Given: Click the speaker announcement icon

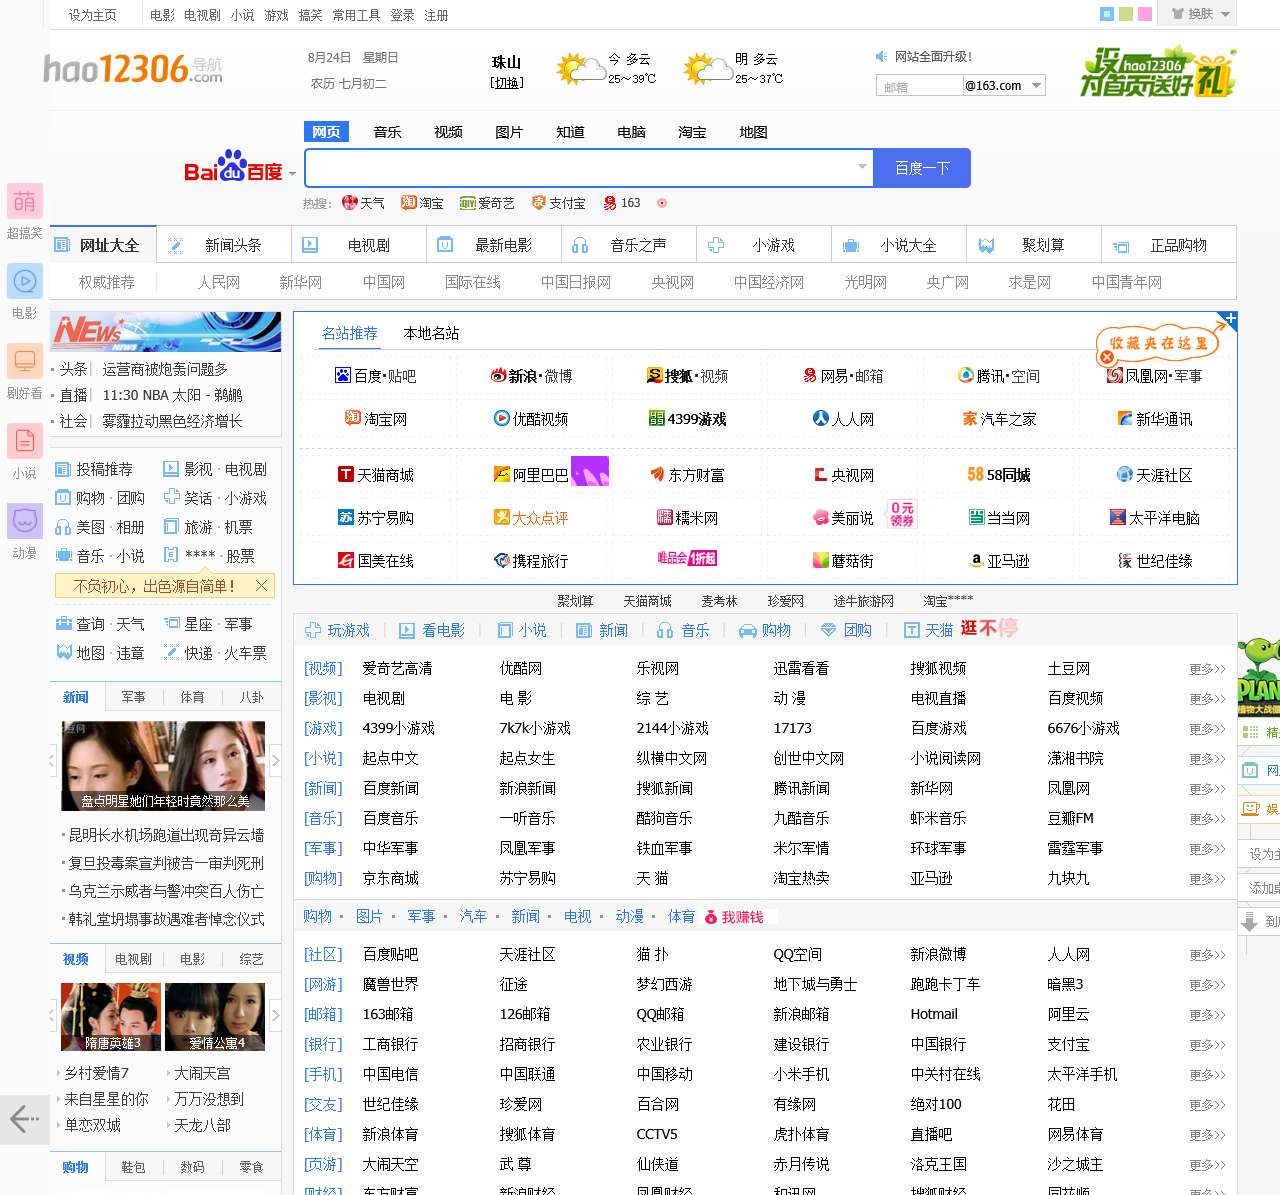Looking at the screenshot, I should pos(881,57).
